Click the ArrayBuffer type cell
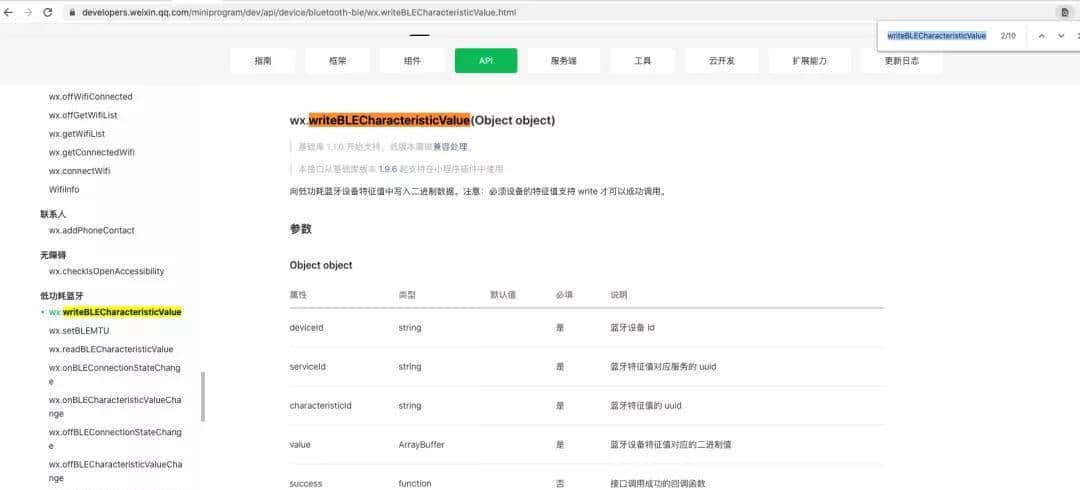Image resolution: width=1080 pixels, height=490 pixels. 422,445
